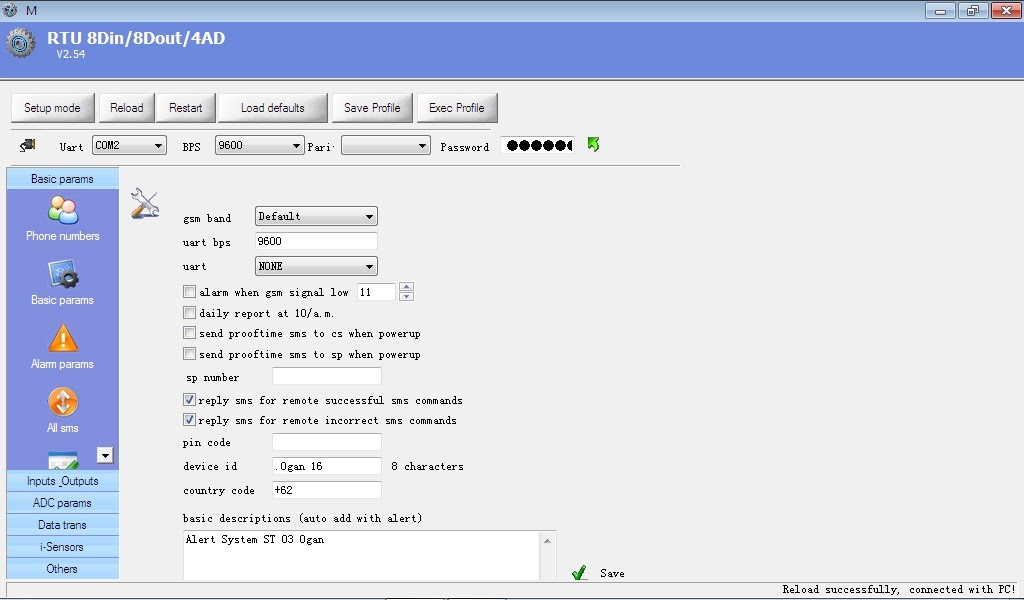1024x600 pixels.
Task: Click the Save Profile button
Action: click(x=372, y=108)
